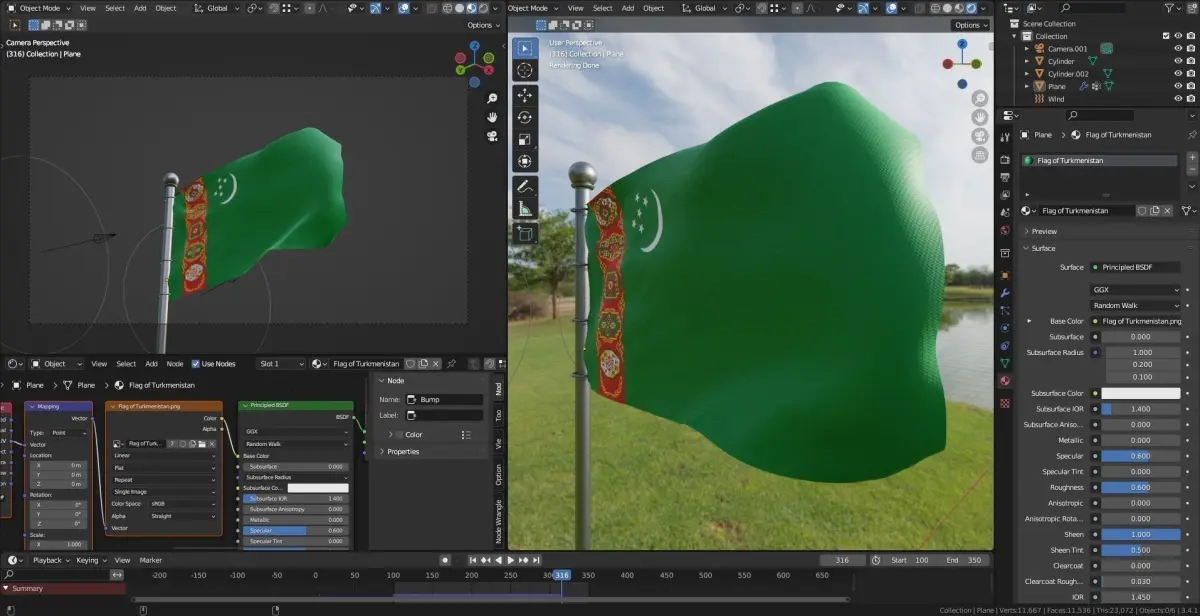Toggle Use Nodes checkbox

(x=195, y=364)
